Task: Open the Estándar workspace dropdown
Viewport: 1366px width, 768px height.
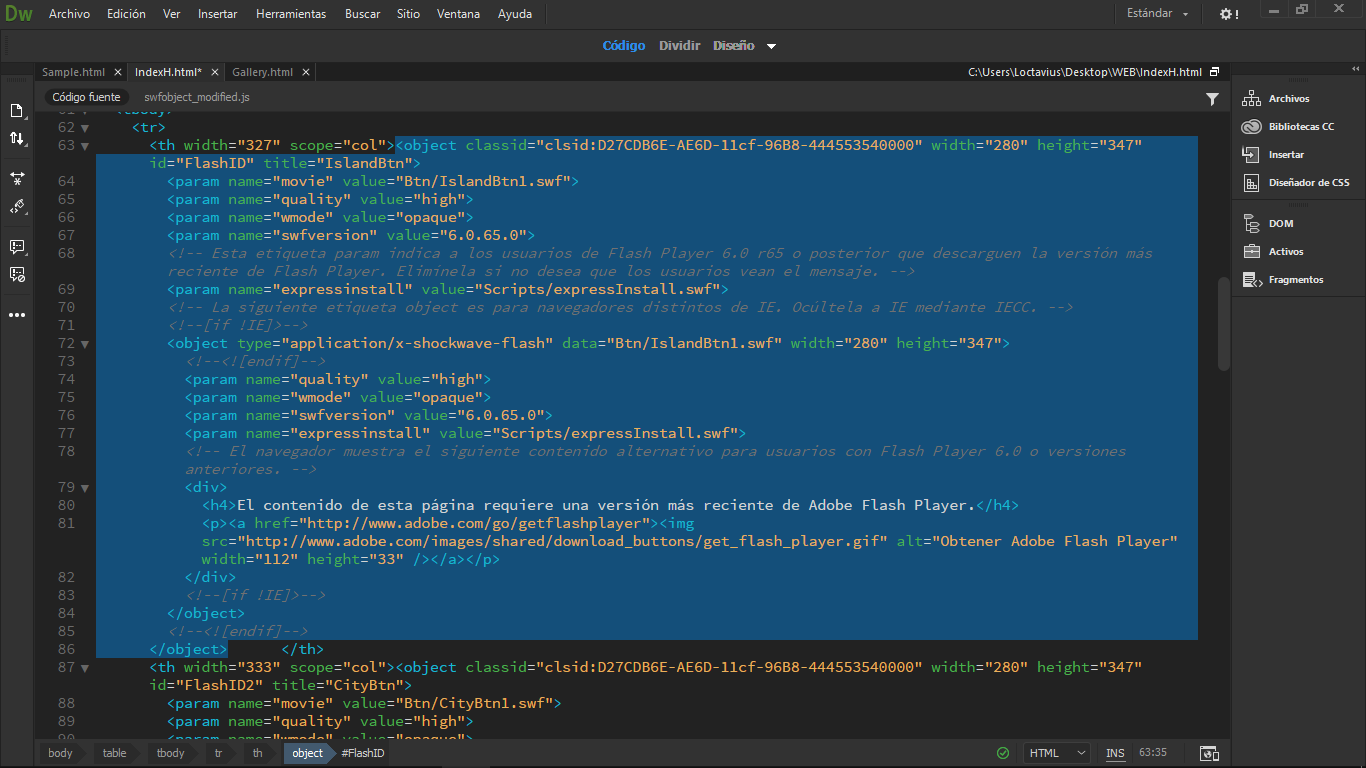Action: coord(1157,14)
